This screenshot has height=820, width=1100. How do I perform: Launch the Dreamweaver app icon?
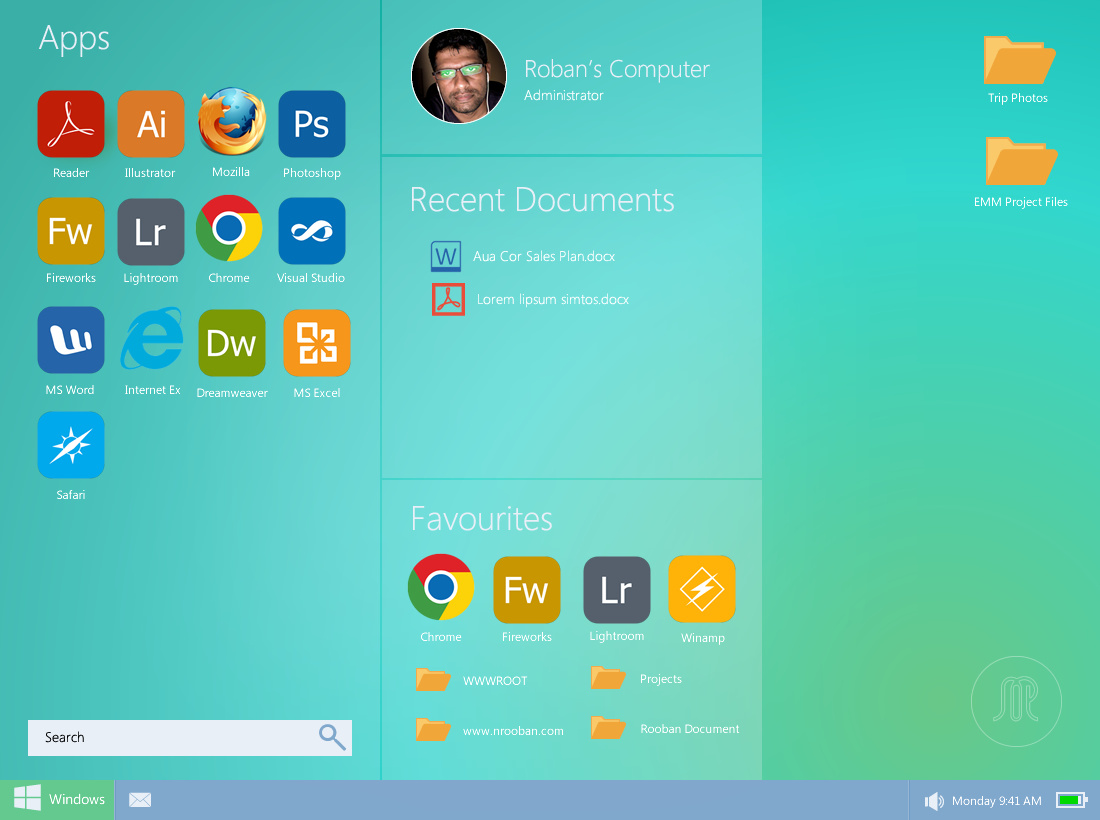(x=232, y=343)
